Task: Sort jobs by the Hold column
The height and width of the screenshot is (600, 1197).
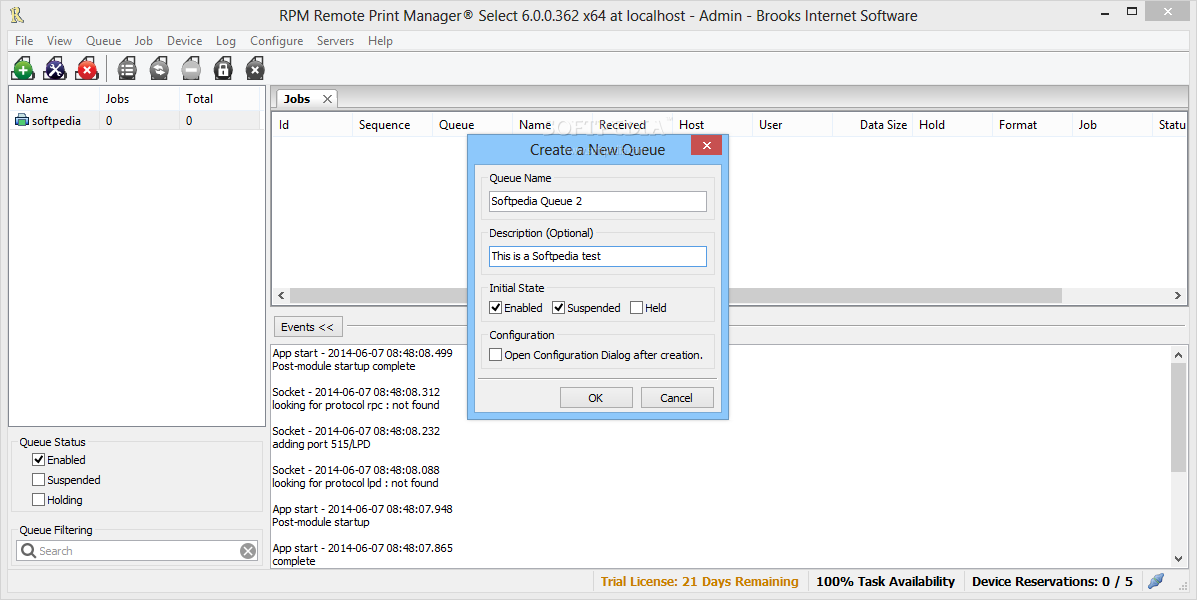Action: (952, 124)
